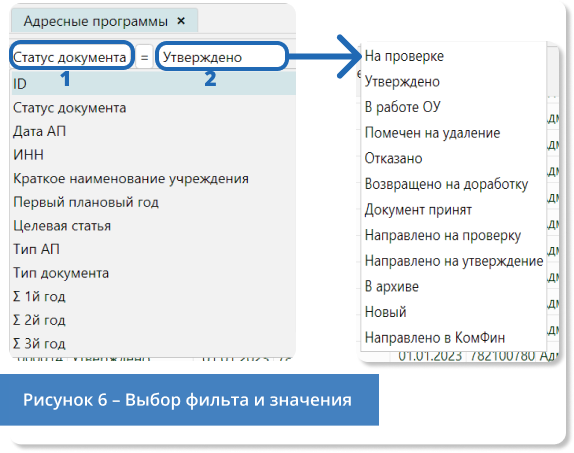Close the Адресные программы tab
Viewport: 574px width, 453px height.
tap(181, 21)
